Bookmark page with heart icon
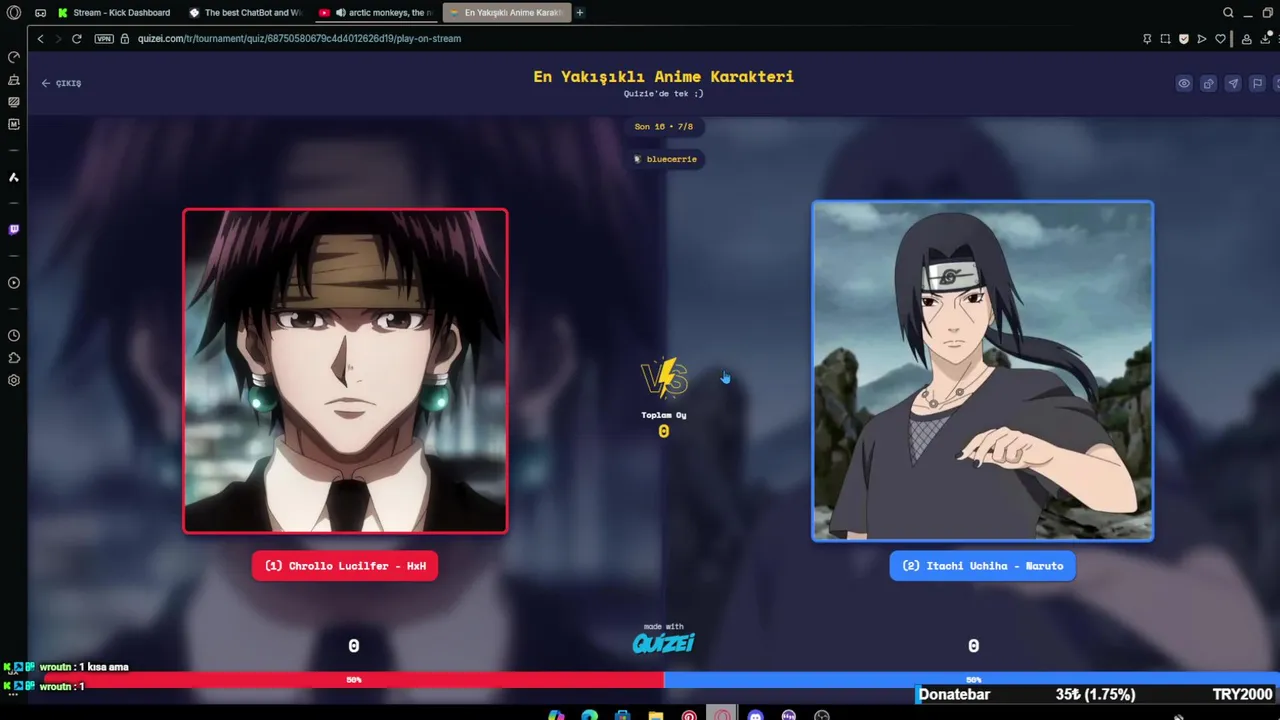The height and width of the screenshot is (720, 1280). pyautogui.click(x=1220, y=39)
